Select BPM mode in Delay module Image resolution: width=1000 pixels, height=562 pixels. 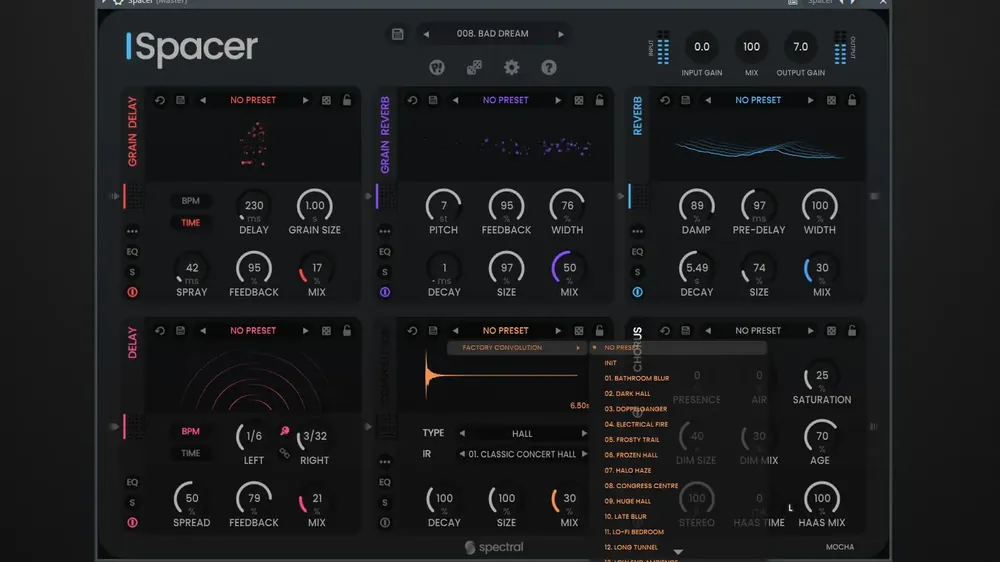(190, 431)
